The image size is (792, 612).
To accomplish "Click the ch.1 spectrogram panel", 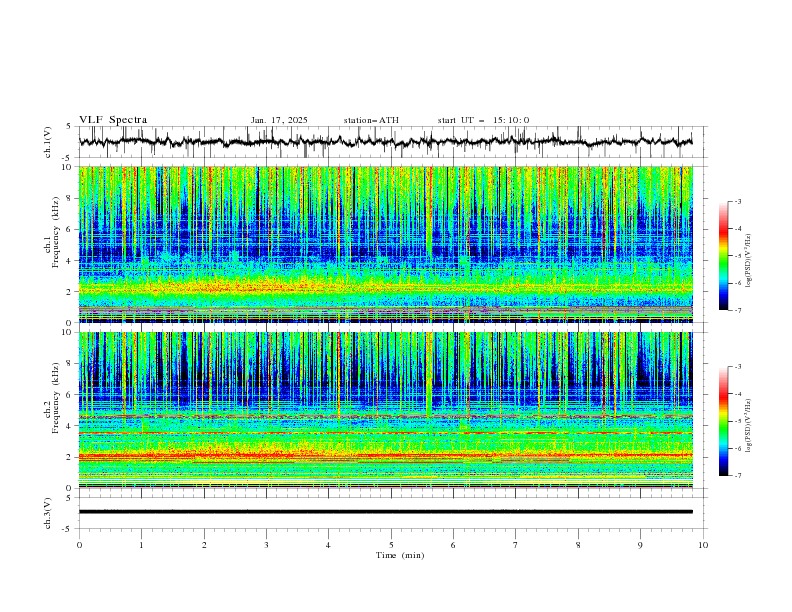I will [x=385, y=244].
